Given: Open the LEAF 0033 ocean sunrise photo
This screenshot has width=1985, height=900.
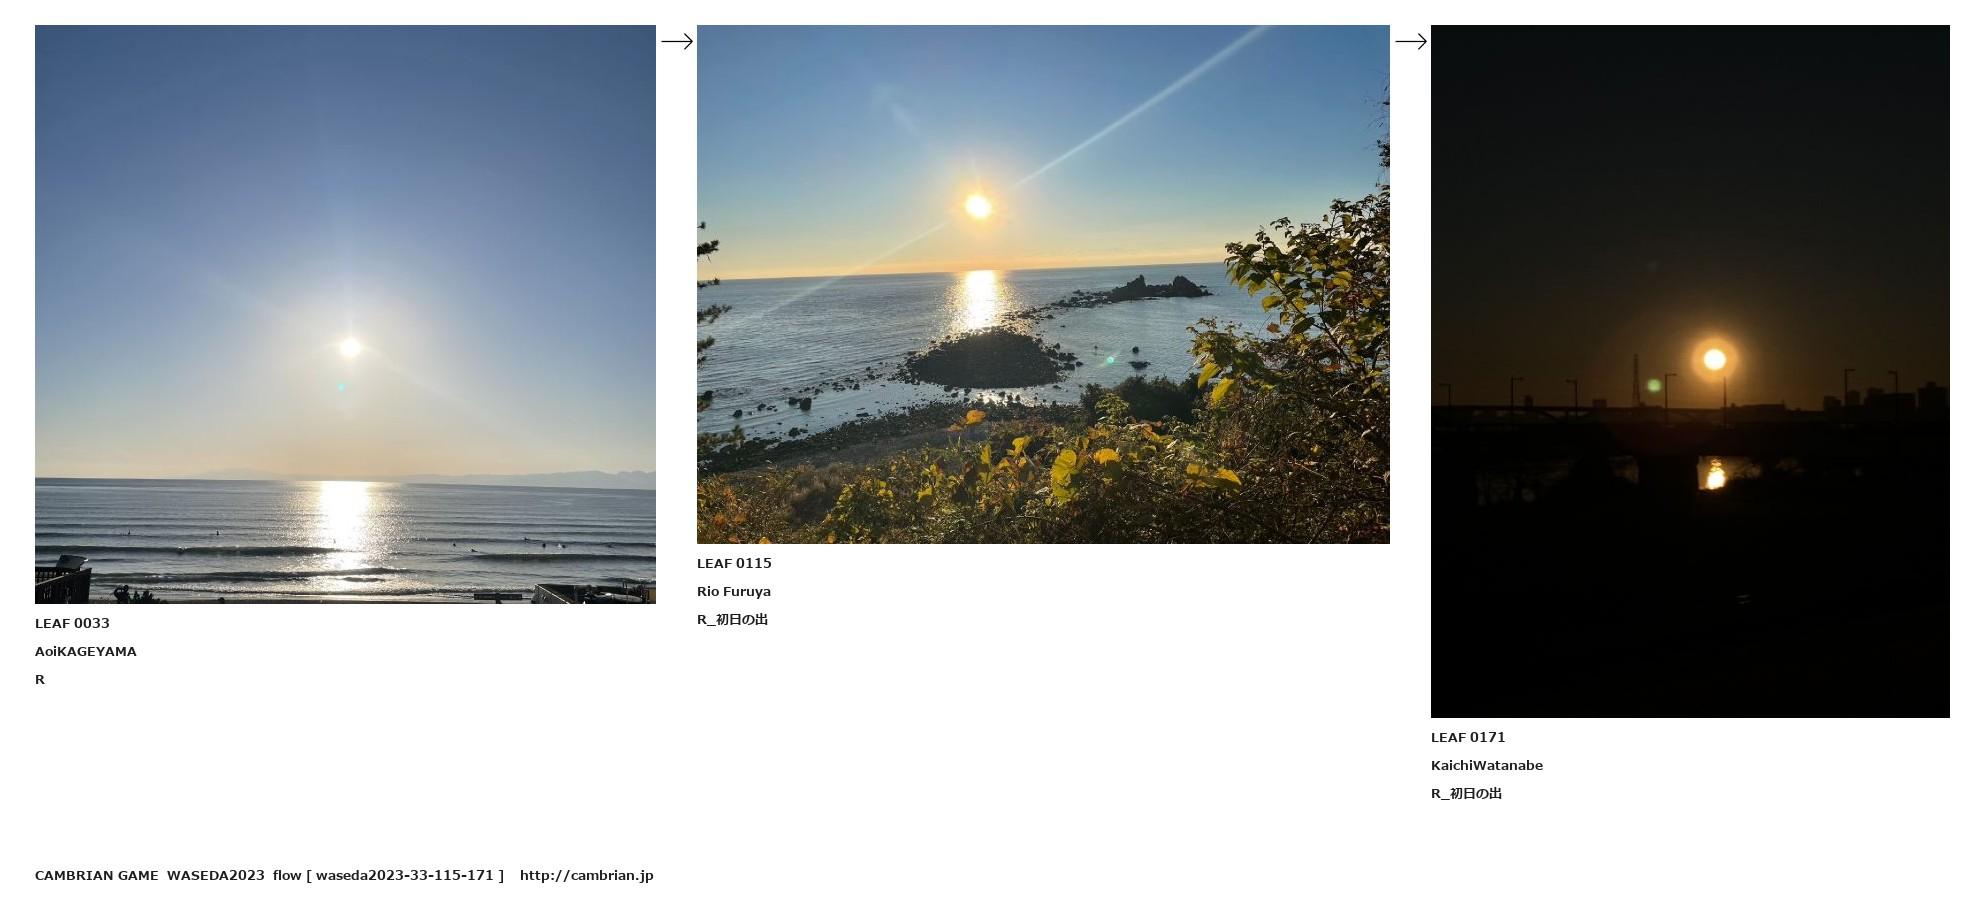Looking at the screenshot, I should click(345, 314).
